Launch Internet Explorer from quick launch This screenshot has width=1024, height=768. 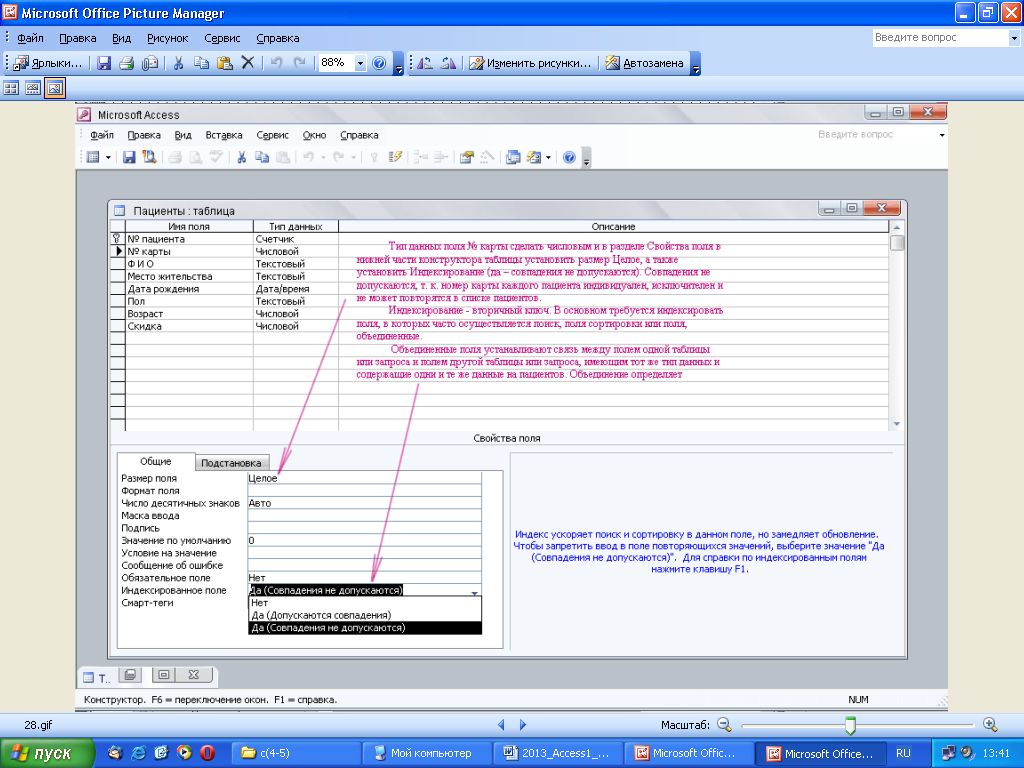pos(138,753)
